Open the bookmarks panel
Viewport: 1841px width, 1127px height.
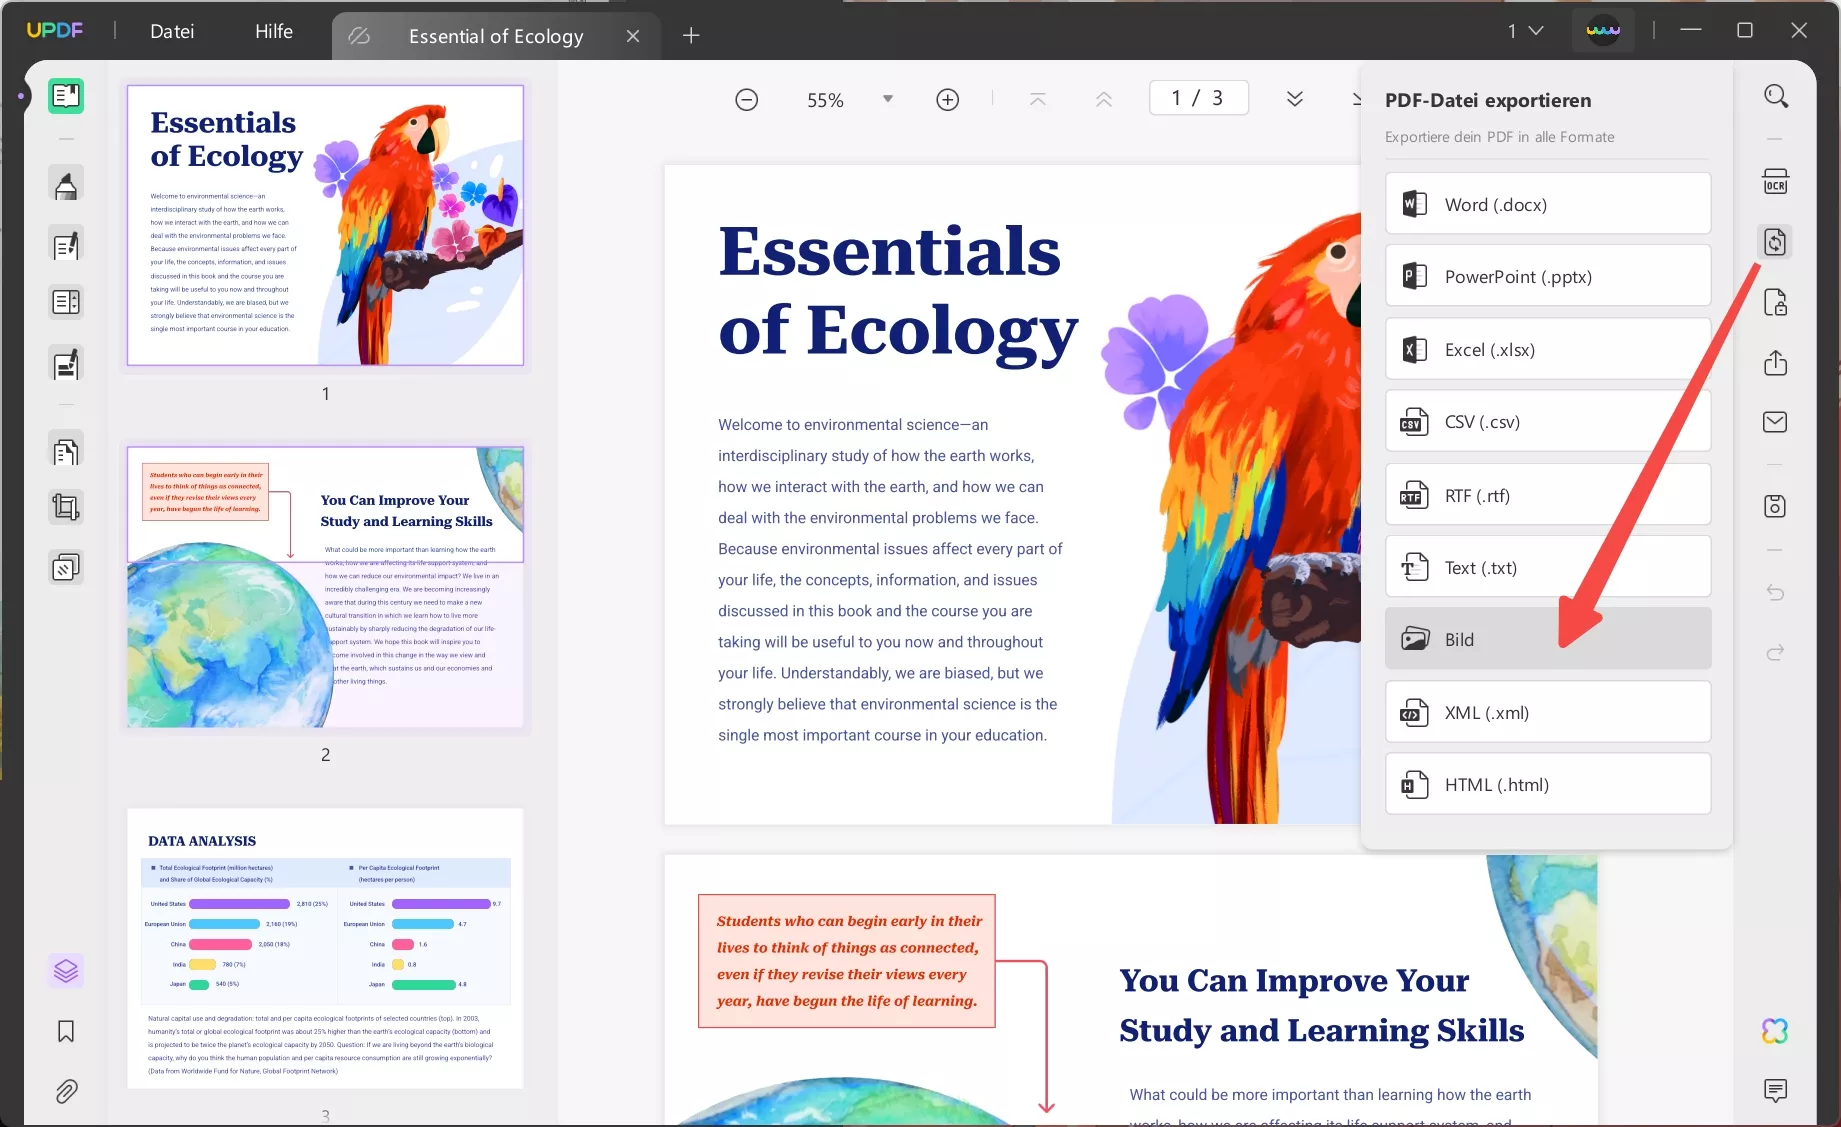66,1031
